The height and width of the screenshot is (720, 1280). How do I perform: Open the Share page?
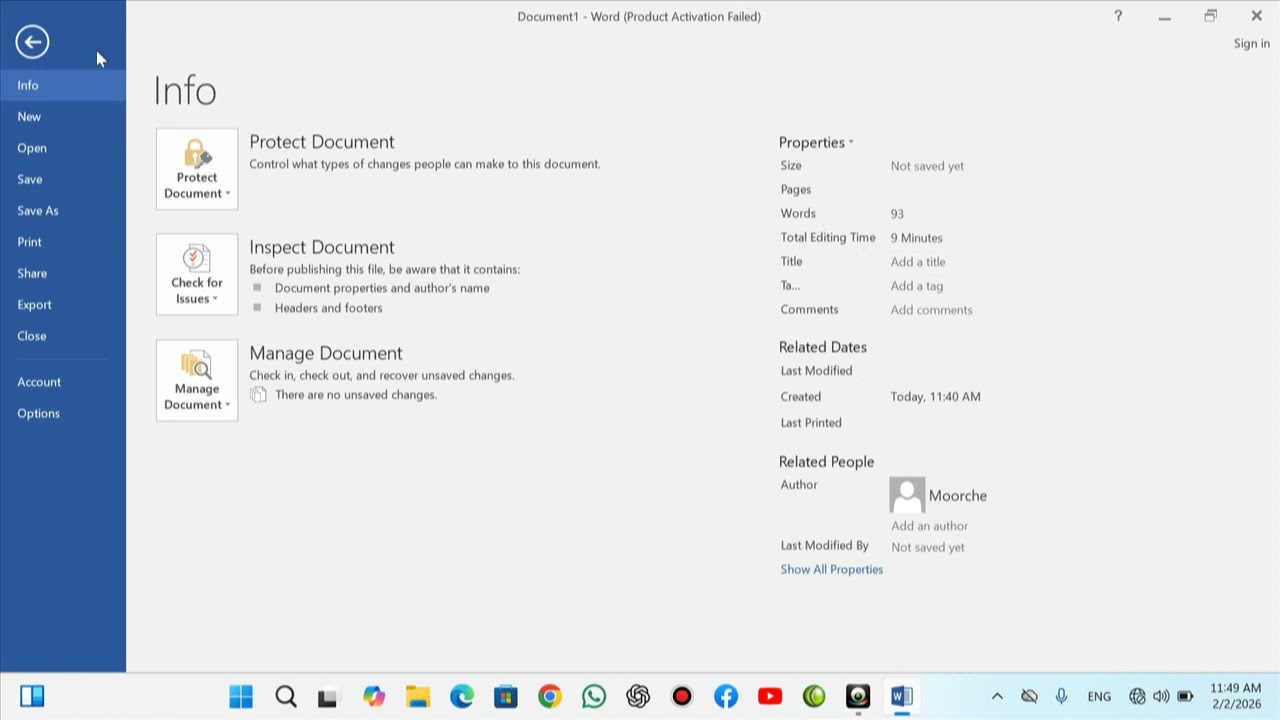(x=63, y=273)
